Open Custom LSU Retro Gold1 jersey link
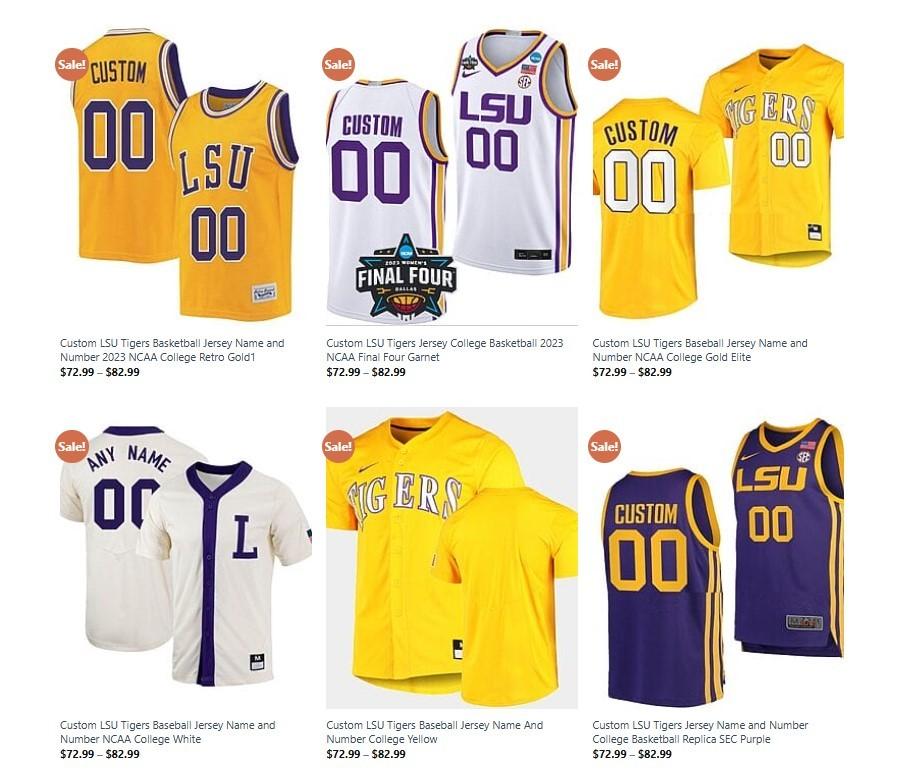The height and width of the screenshot is (784, 905). [172, 350]
